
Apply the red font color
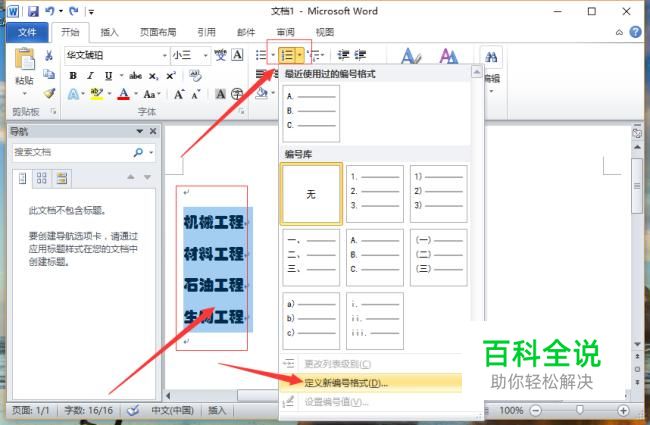tap(124, 94)
